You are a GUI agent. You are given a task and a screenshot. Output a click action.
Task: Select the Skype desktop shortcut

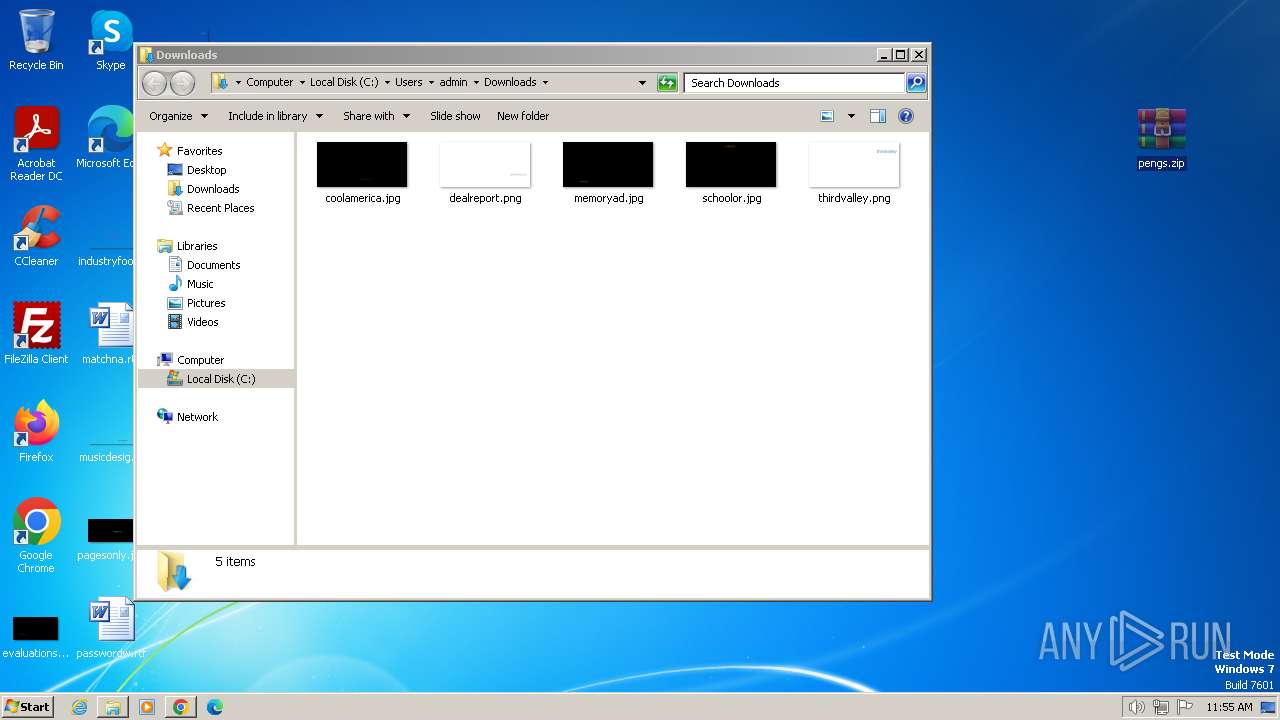pyautogui.click(x=111, y=40)
